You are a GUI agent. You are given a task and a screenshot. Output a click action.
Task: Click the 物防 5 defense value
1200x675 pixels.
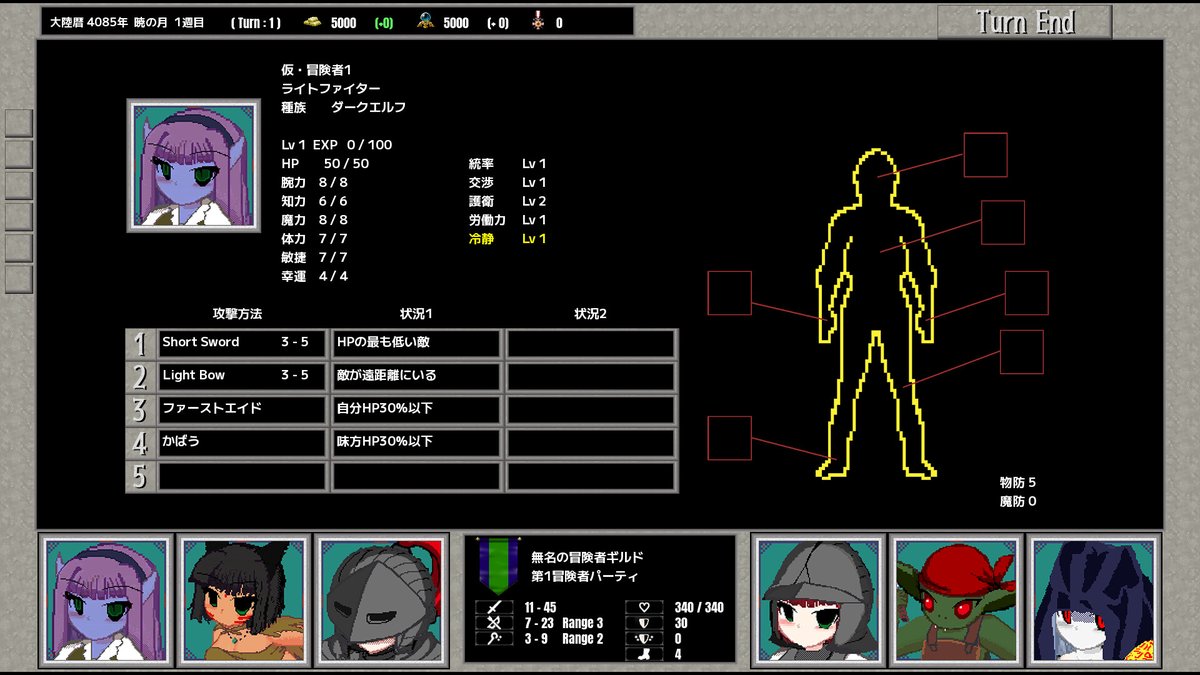pyautogui.click(x=1018, y=482)
